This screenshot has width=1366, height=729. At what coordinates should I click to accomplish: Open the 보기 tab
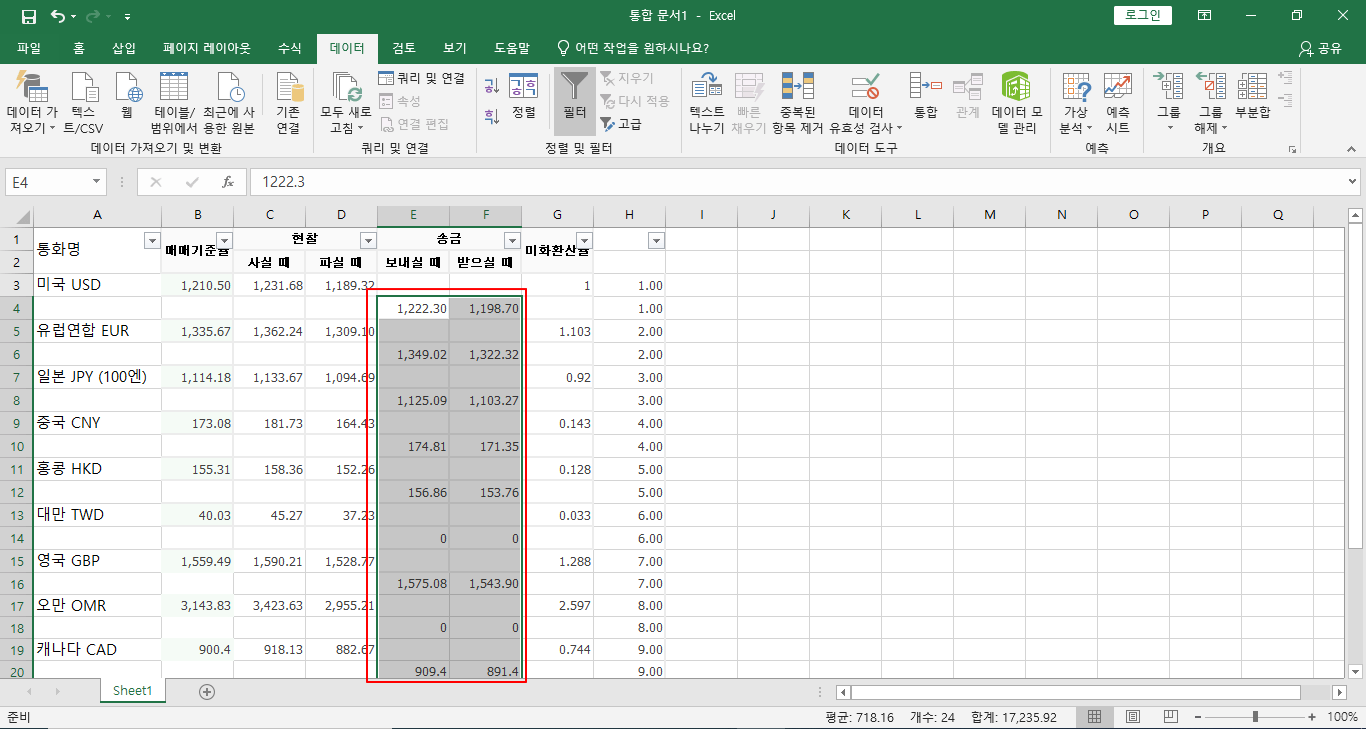coord(455,48)
